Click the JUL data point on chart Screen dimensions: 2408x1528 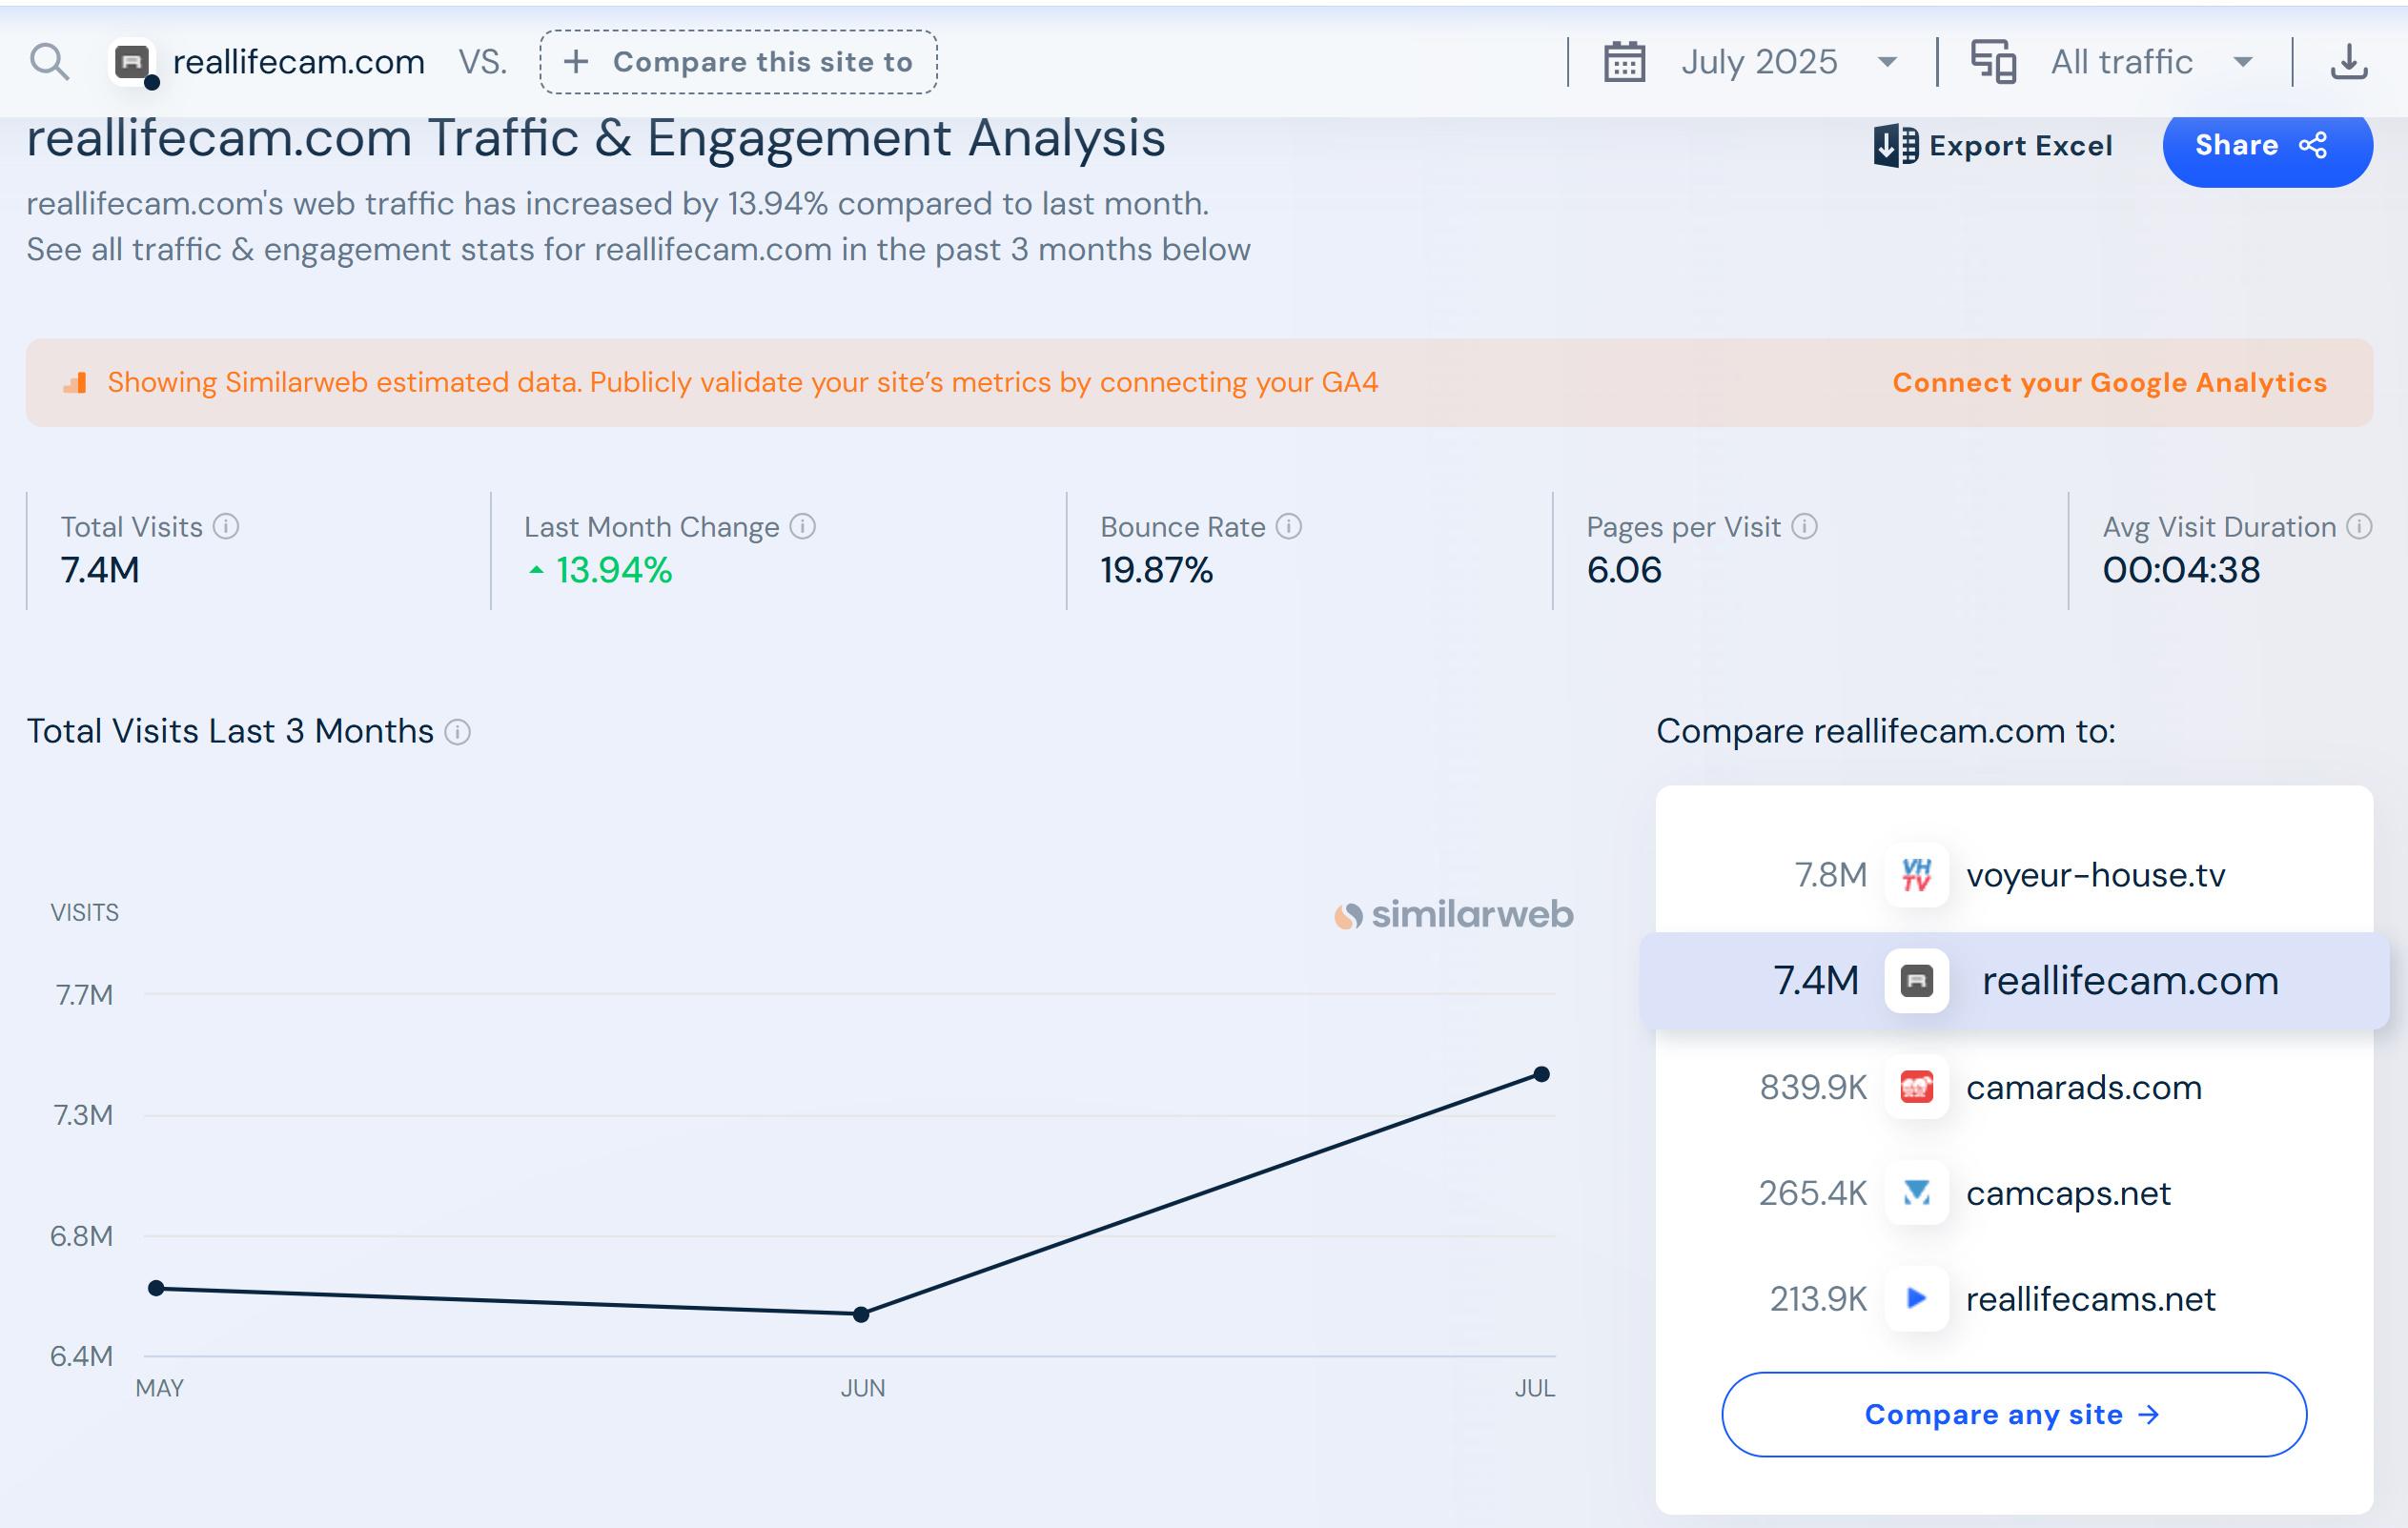[x=1541, y=1074]
